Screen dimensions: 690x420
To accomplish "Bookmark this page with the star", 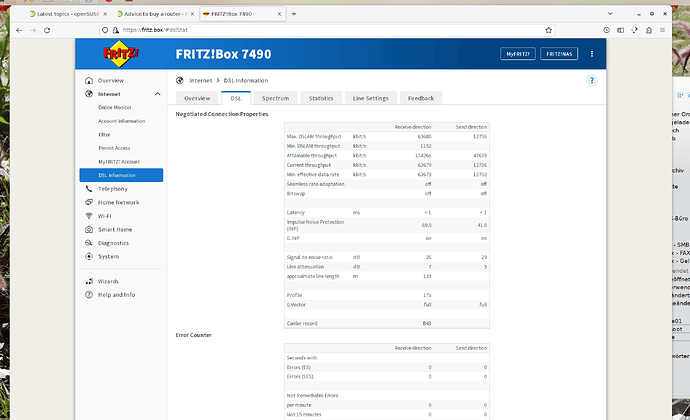I will (x=548, y=30).
